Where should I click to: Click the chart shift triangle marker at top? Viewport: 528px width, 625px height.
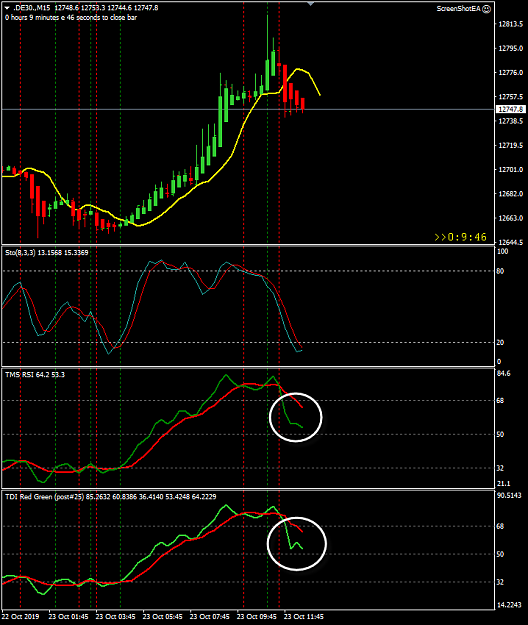(x=311, y=4)
